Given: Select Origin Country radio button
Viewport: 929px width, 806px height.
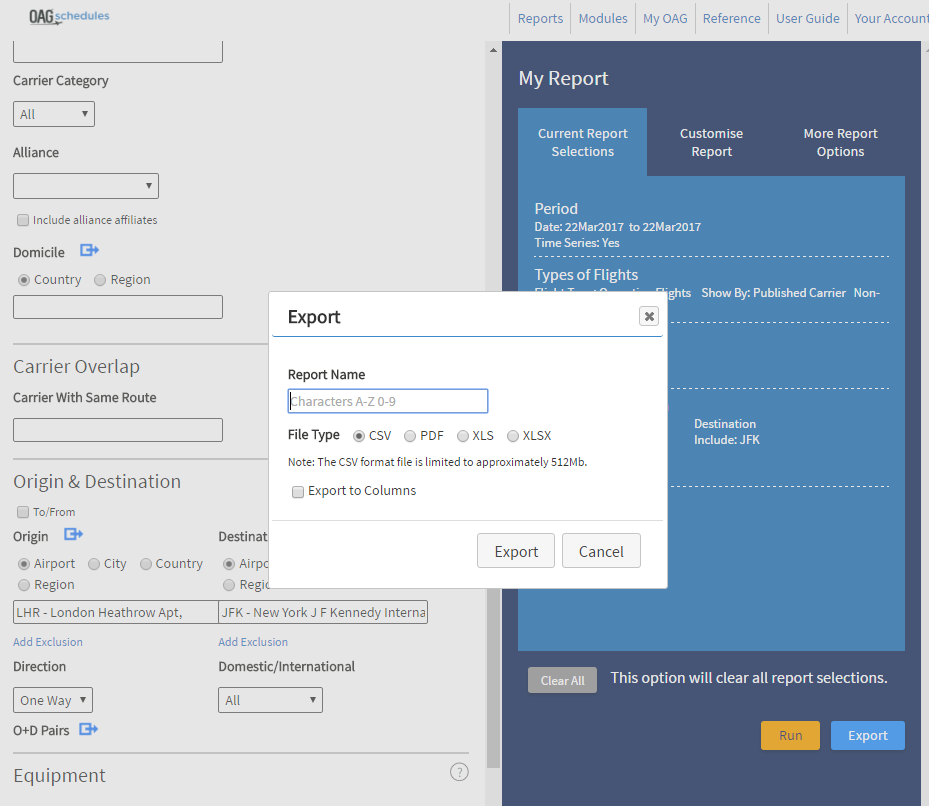Looking at the screenshot, I should 146,564.
